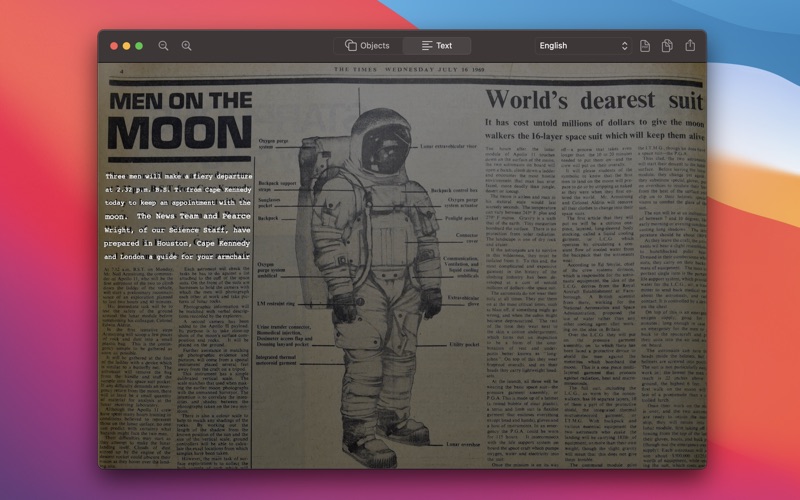800x500 pixels.
Task: Switch to the Objects mode tab
Action: [368, 46]
